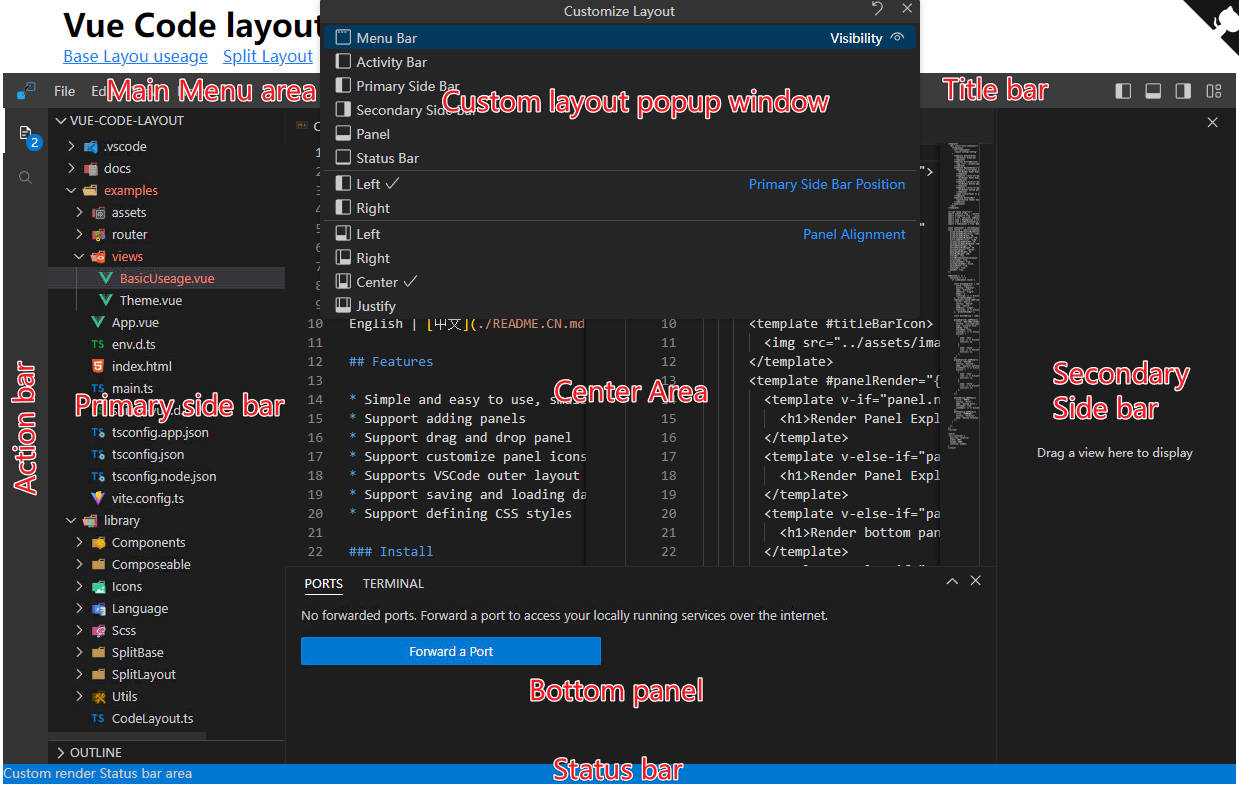Toggle Activity Bar in Customize Layout
Screen dimensions: 1239x785
point(620,62)
